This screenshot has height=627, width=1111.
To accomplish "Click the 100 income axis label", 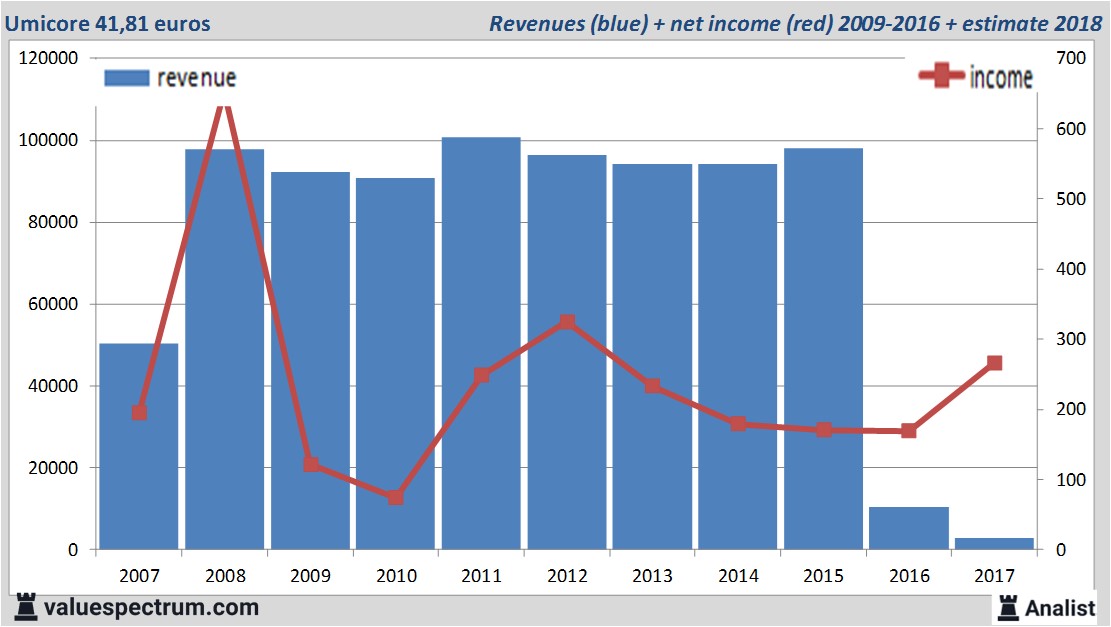I will click(1071, 480).
